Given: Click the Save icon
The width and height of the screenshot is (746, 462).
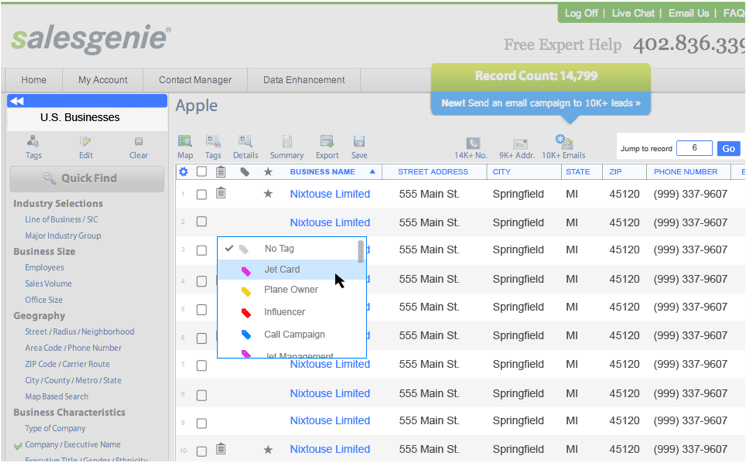Looking at the screenshot, I should tap(359, 141).
